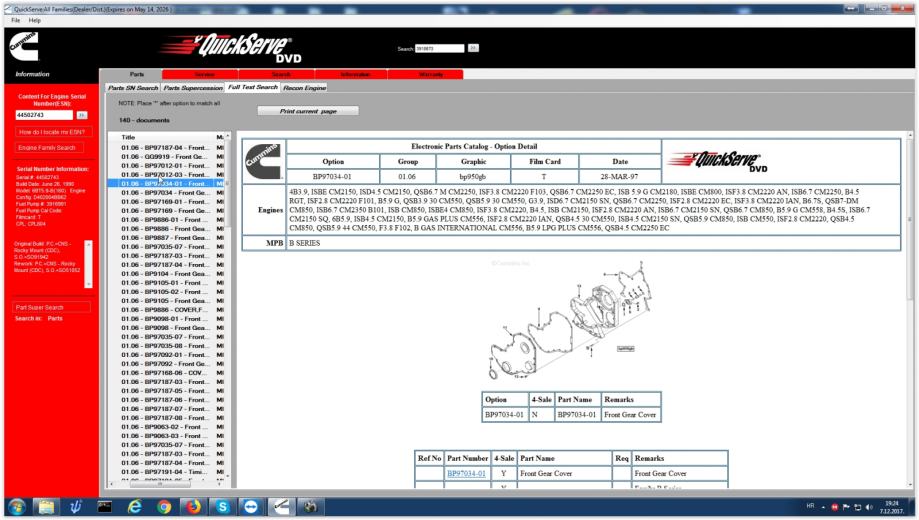Select row 01.06 - BP9104 - Front Gea...
919x520 pixels.
[x=166, y=274]
